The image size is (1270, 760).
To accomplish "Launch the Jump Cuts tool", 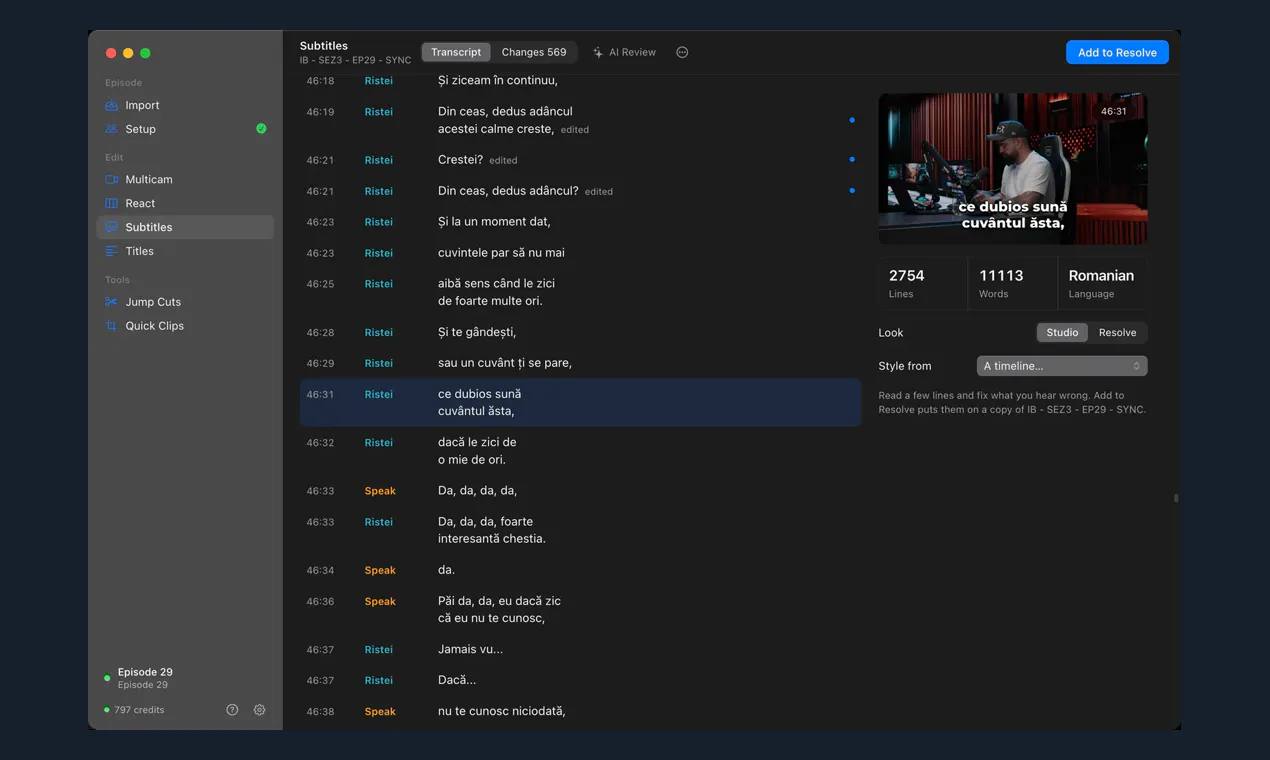I will (185, 302).
